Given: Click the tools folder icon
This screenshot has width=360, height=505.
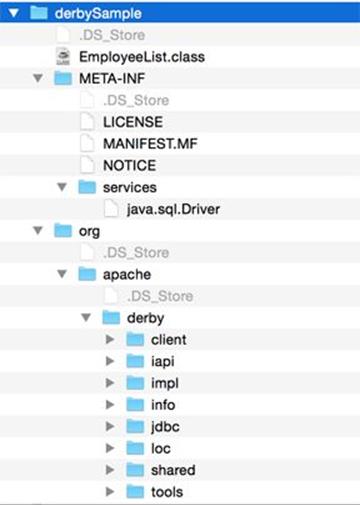Looking at the screenshot, I should click(135, 492).
